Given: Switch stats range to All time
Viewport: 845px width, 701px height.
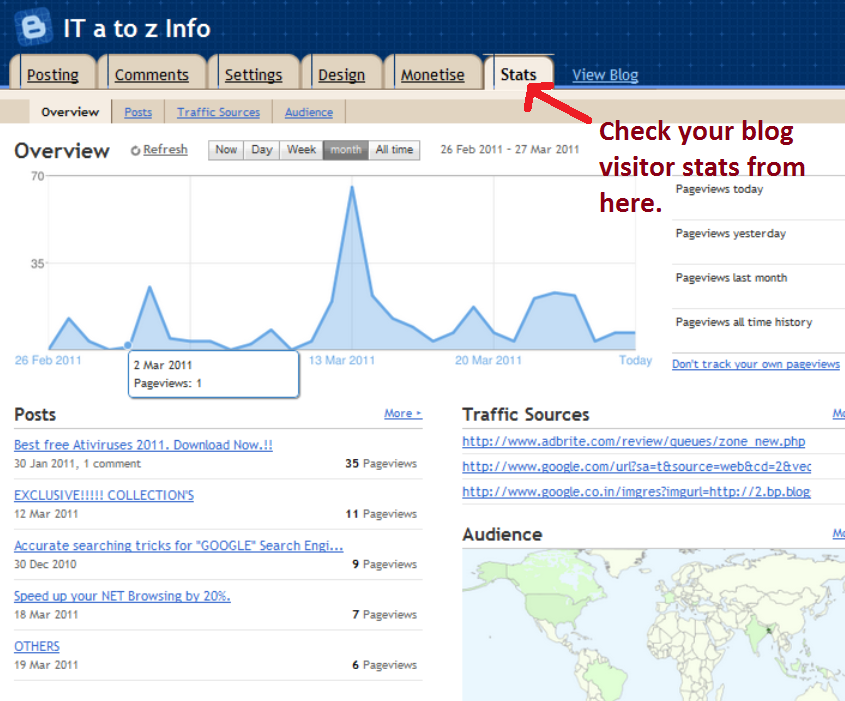Looking at the screenshot, I should 394,150.
